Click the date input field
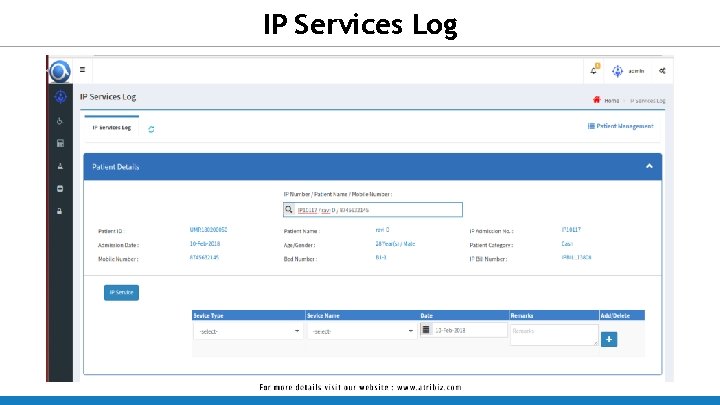Image resolution: width=720 pixels, height=405 pixels. [469, 330]
